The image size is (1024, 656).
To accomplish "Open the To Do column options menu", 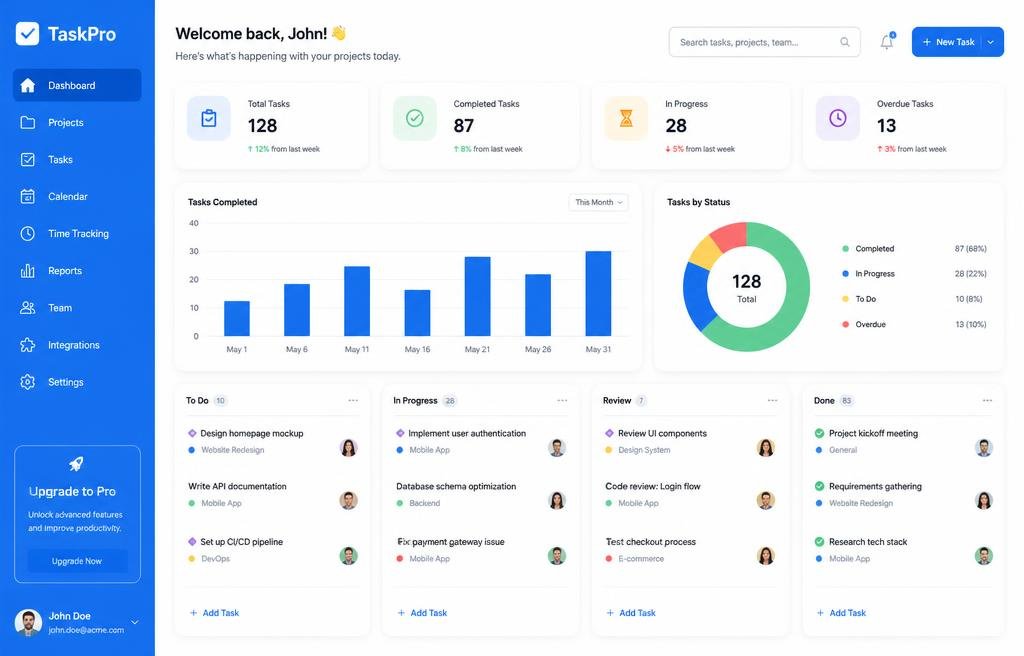I will coord(353,401).
